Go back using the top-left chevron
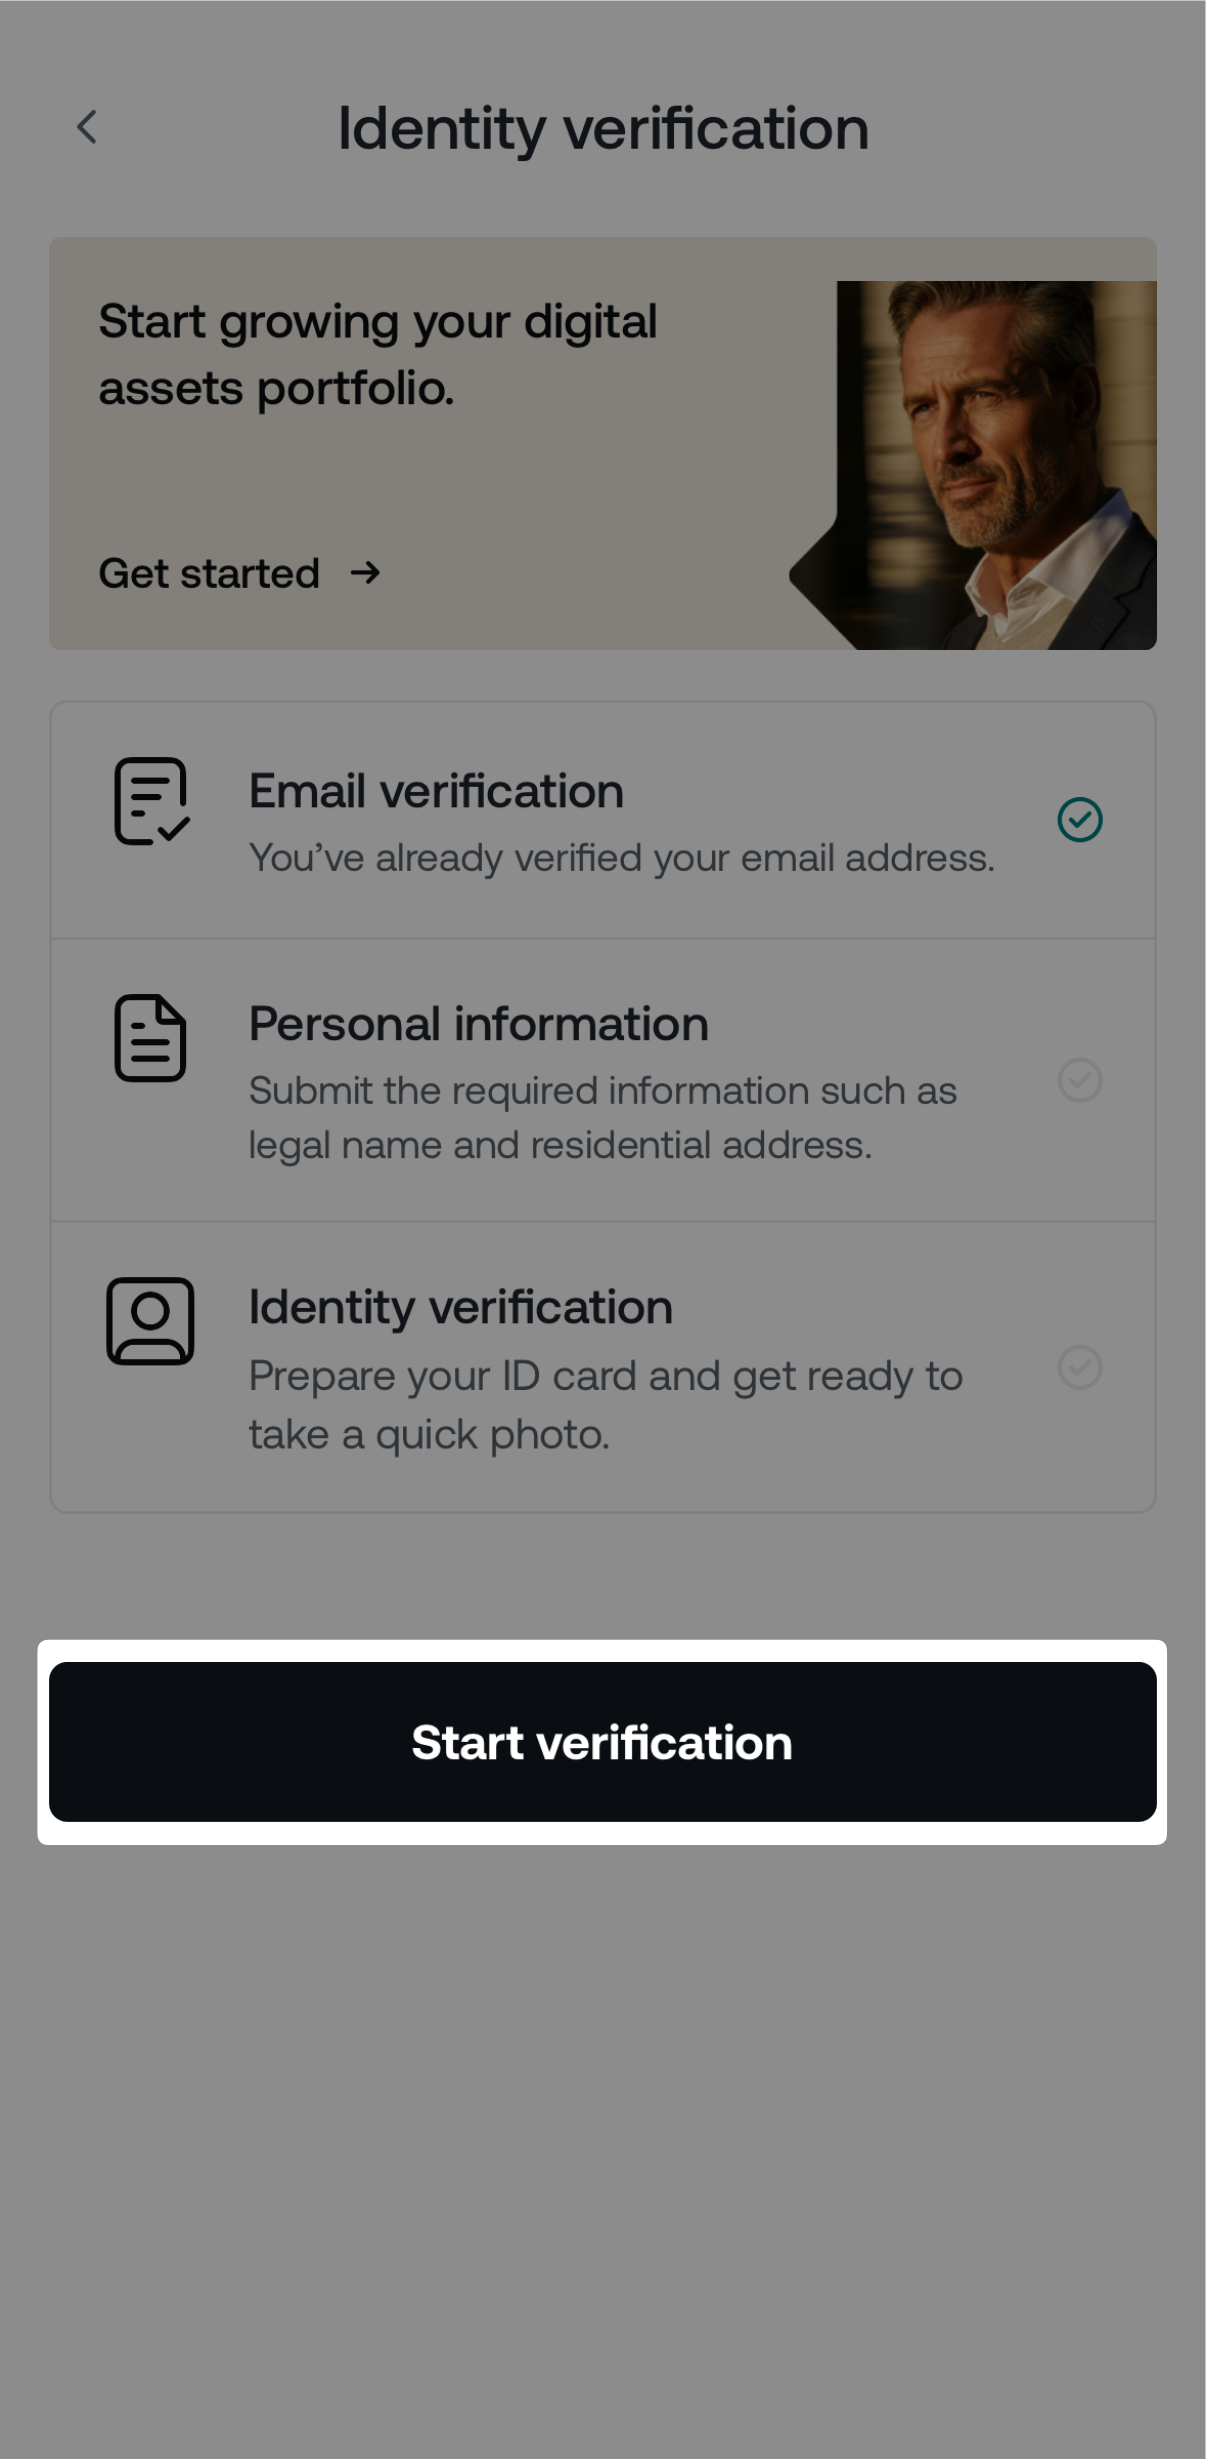This screenshot has height=2459, width=1206. pos(87,127)
